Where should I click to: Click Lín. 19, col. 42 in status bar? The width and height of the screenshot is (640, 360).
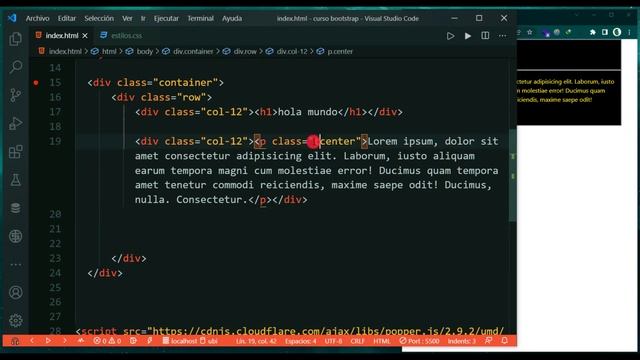tap(256, 341)
